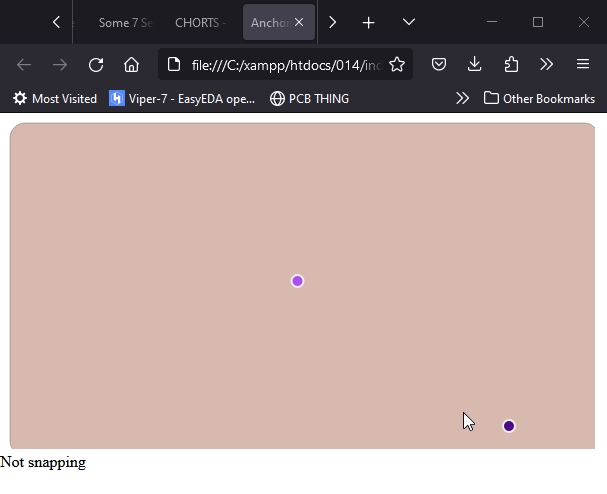
Task: Reload the current page
Action: [x=96, y=64]
